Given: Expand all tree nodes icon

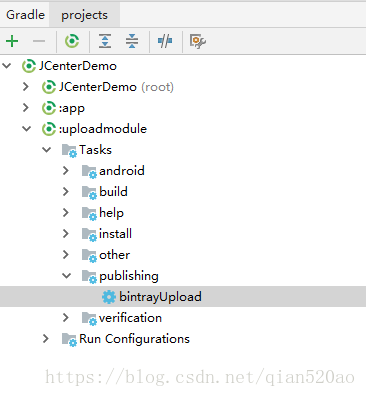Looking at the screenshot, I should 105,41.
